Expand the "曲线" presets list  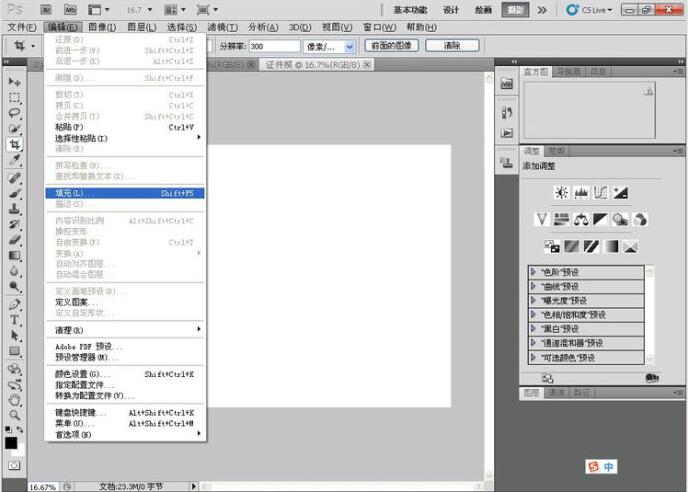tap(534, 286)
